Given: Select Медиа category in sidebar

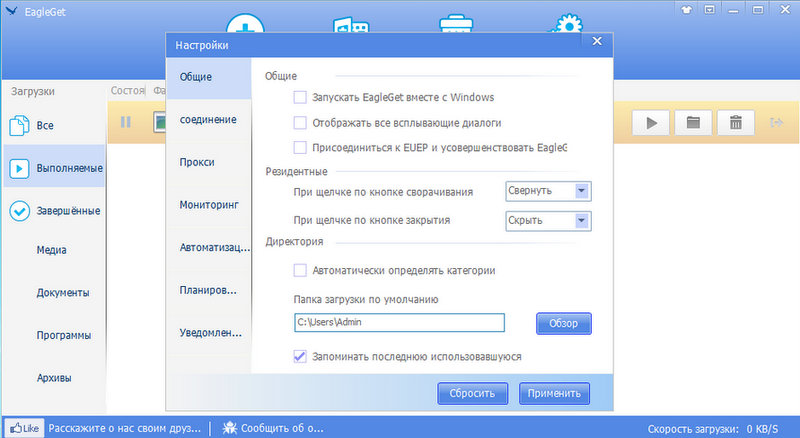Looking at the screenshot, I should pyautogui.click(x=52, y=250).
